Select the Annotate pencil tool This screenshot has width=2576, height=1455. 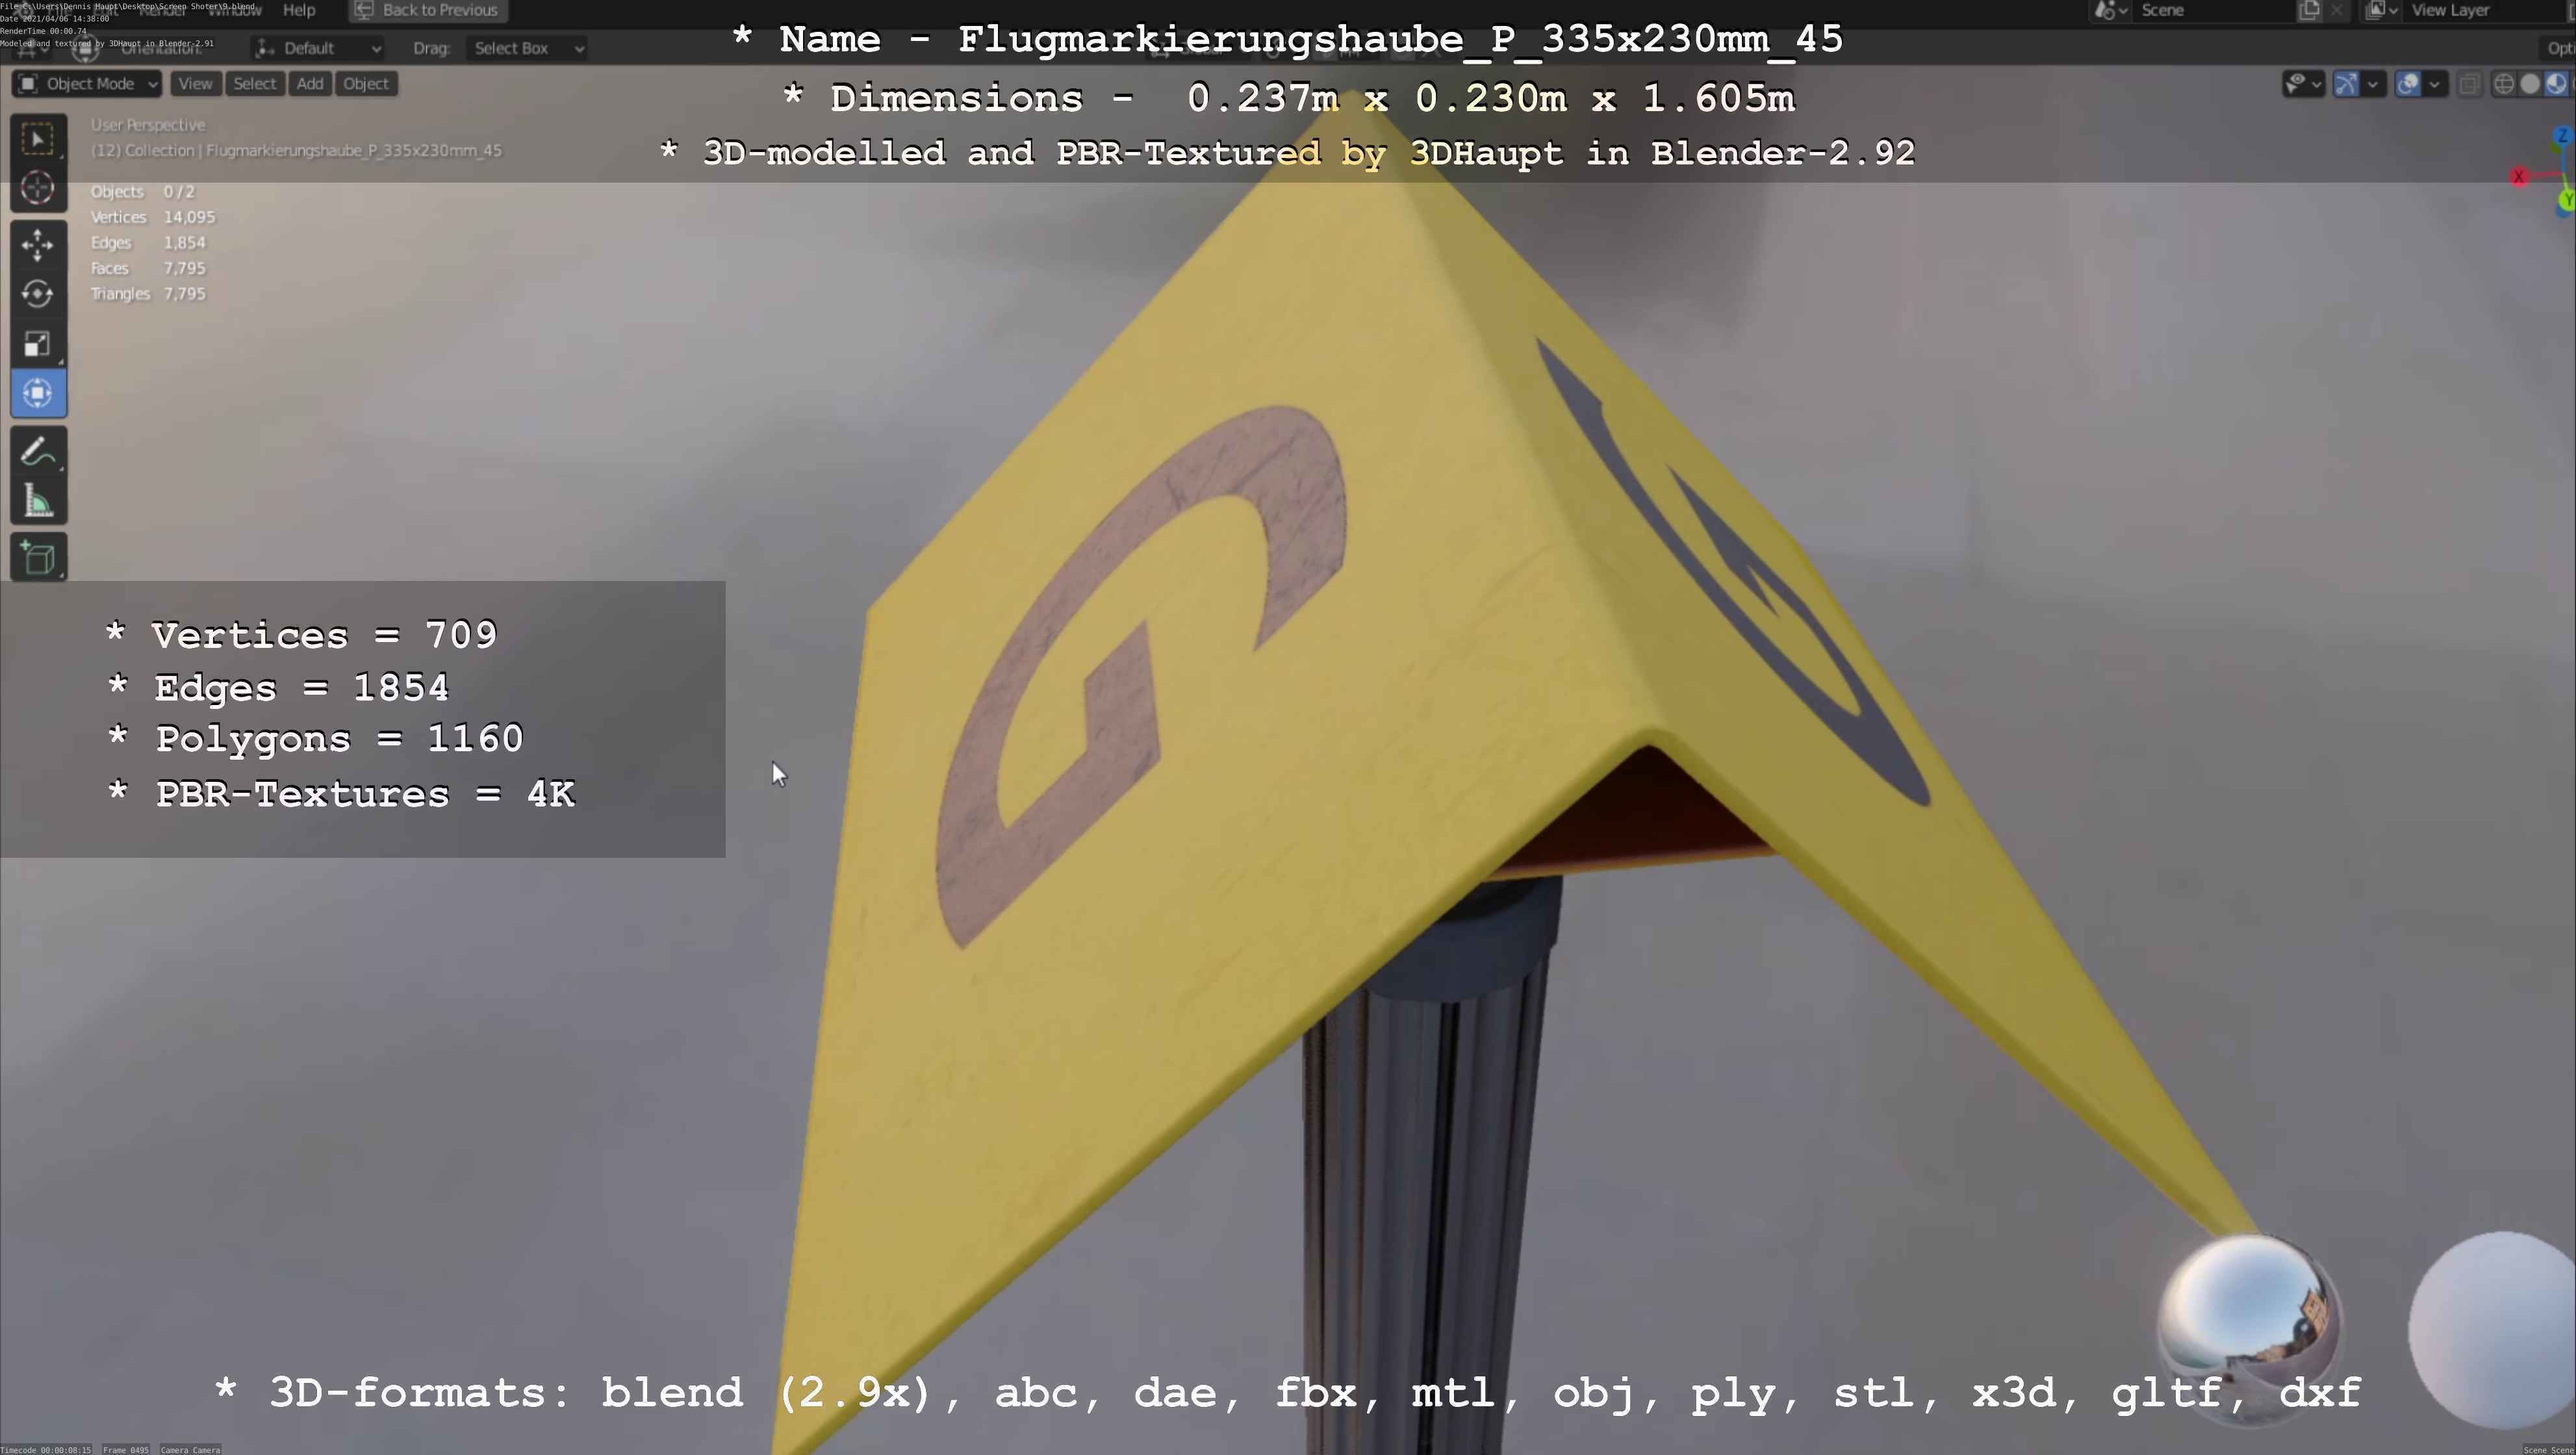(38, 452)
